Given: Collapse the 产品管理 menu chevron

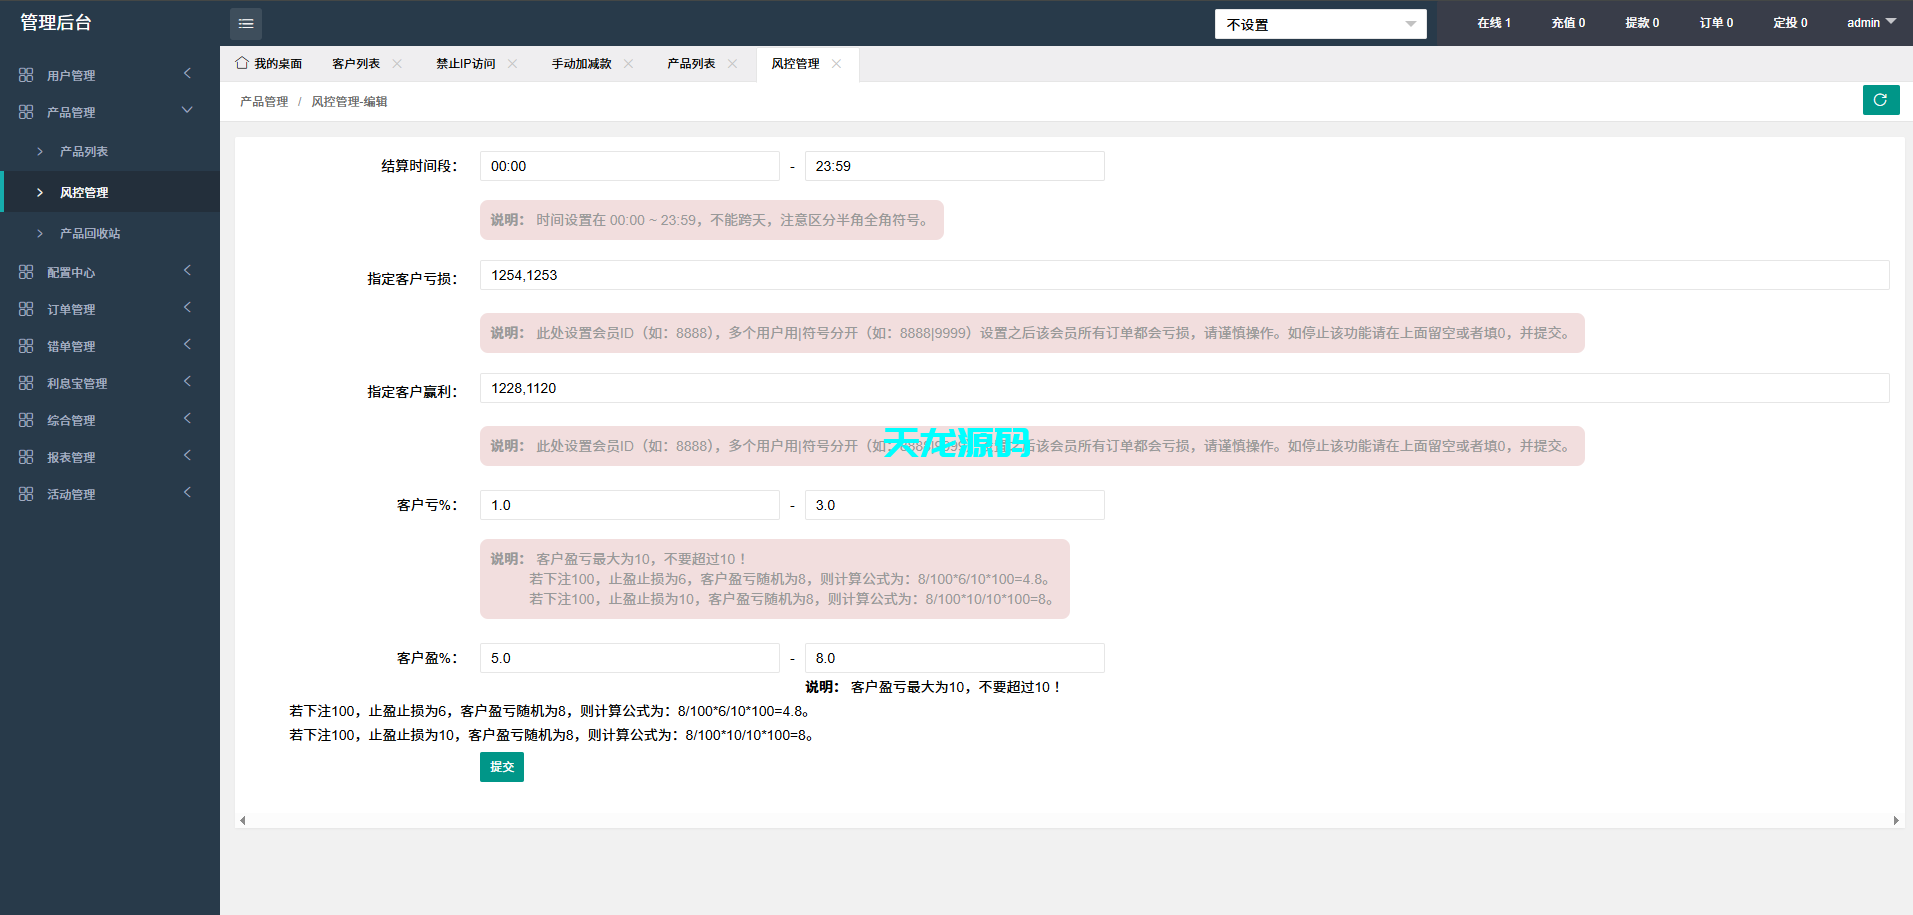Looking at the screenshot, I should tap(187, 110).
